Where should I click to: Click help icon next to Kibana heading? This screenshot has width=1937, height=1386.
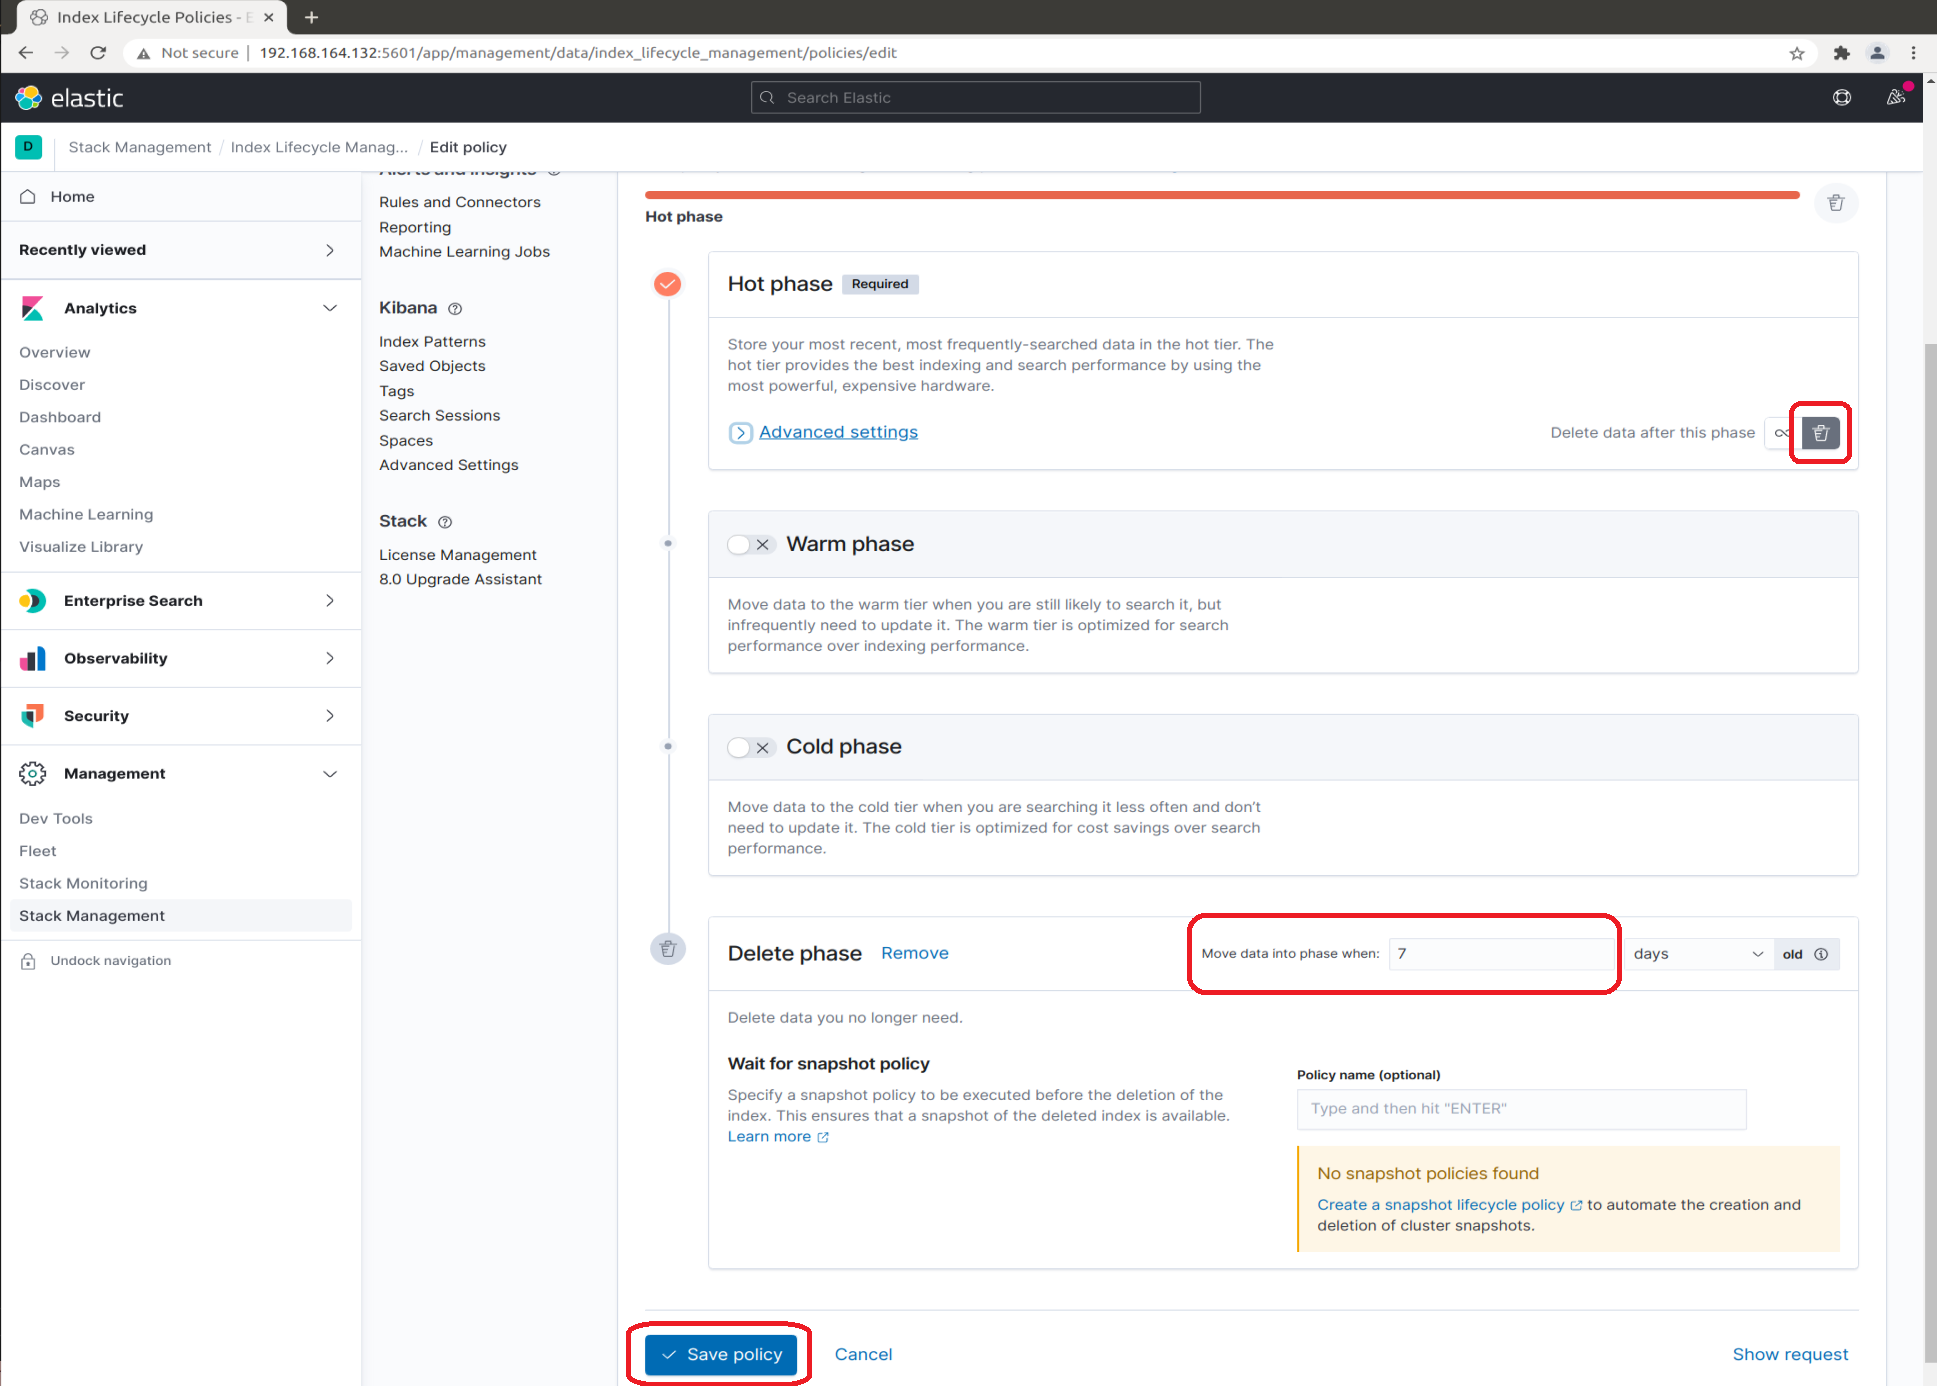click(x=455, y=309)
